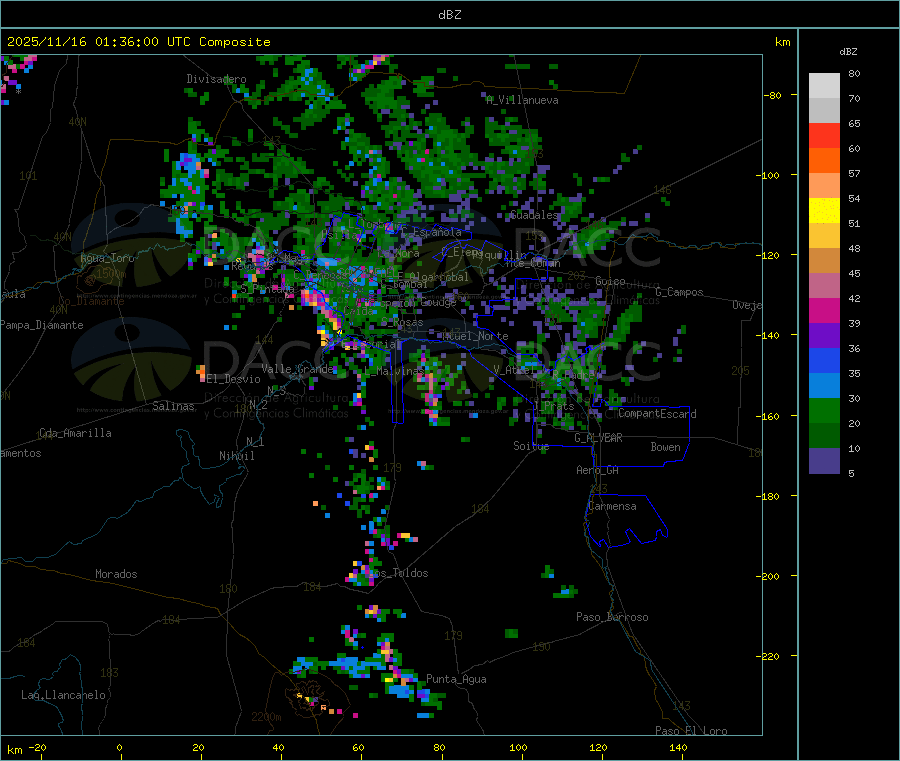900x761 pixels.
Task: Click the magenta 39-42 dBZ legend swatch
Action: coord(824,310)
